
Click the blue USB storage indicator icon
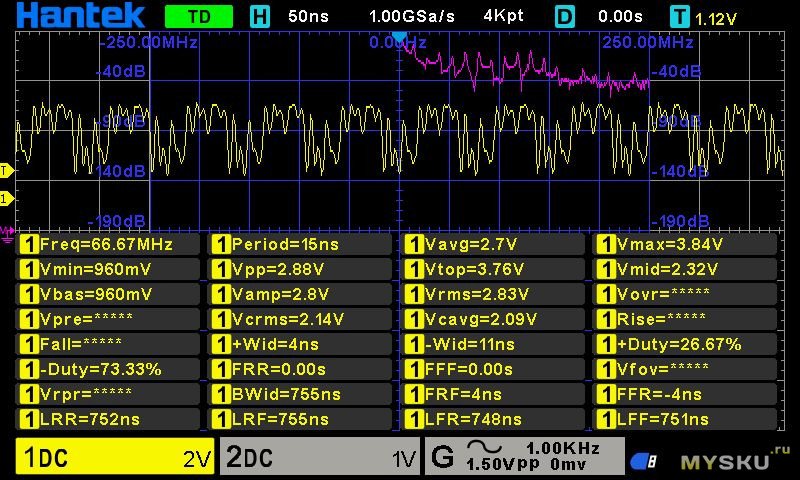point(643,461)
